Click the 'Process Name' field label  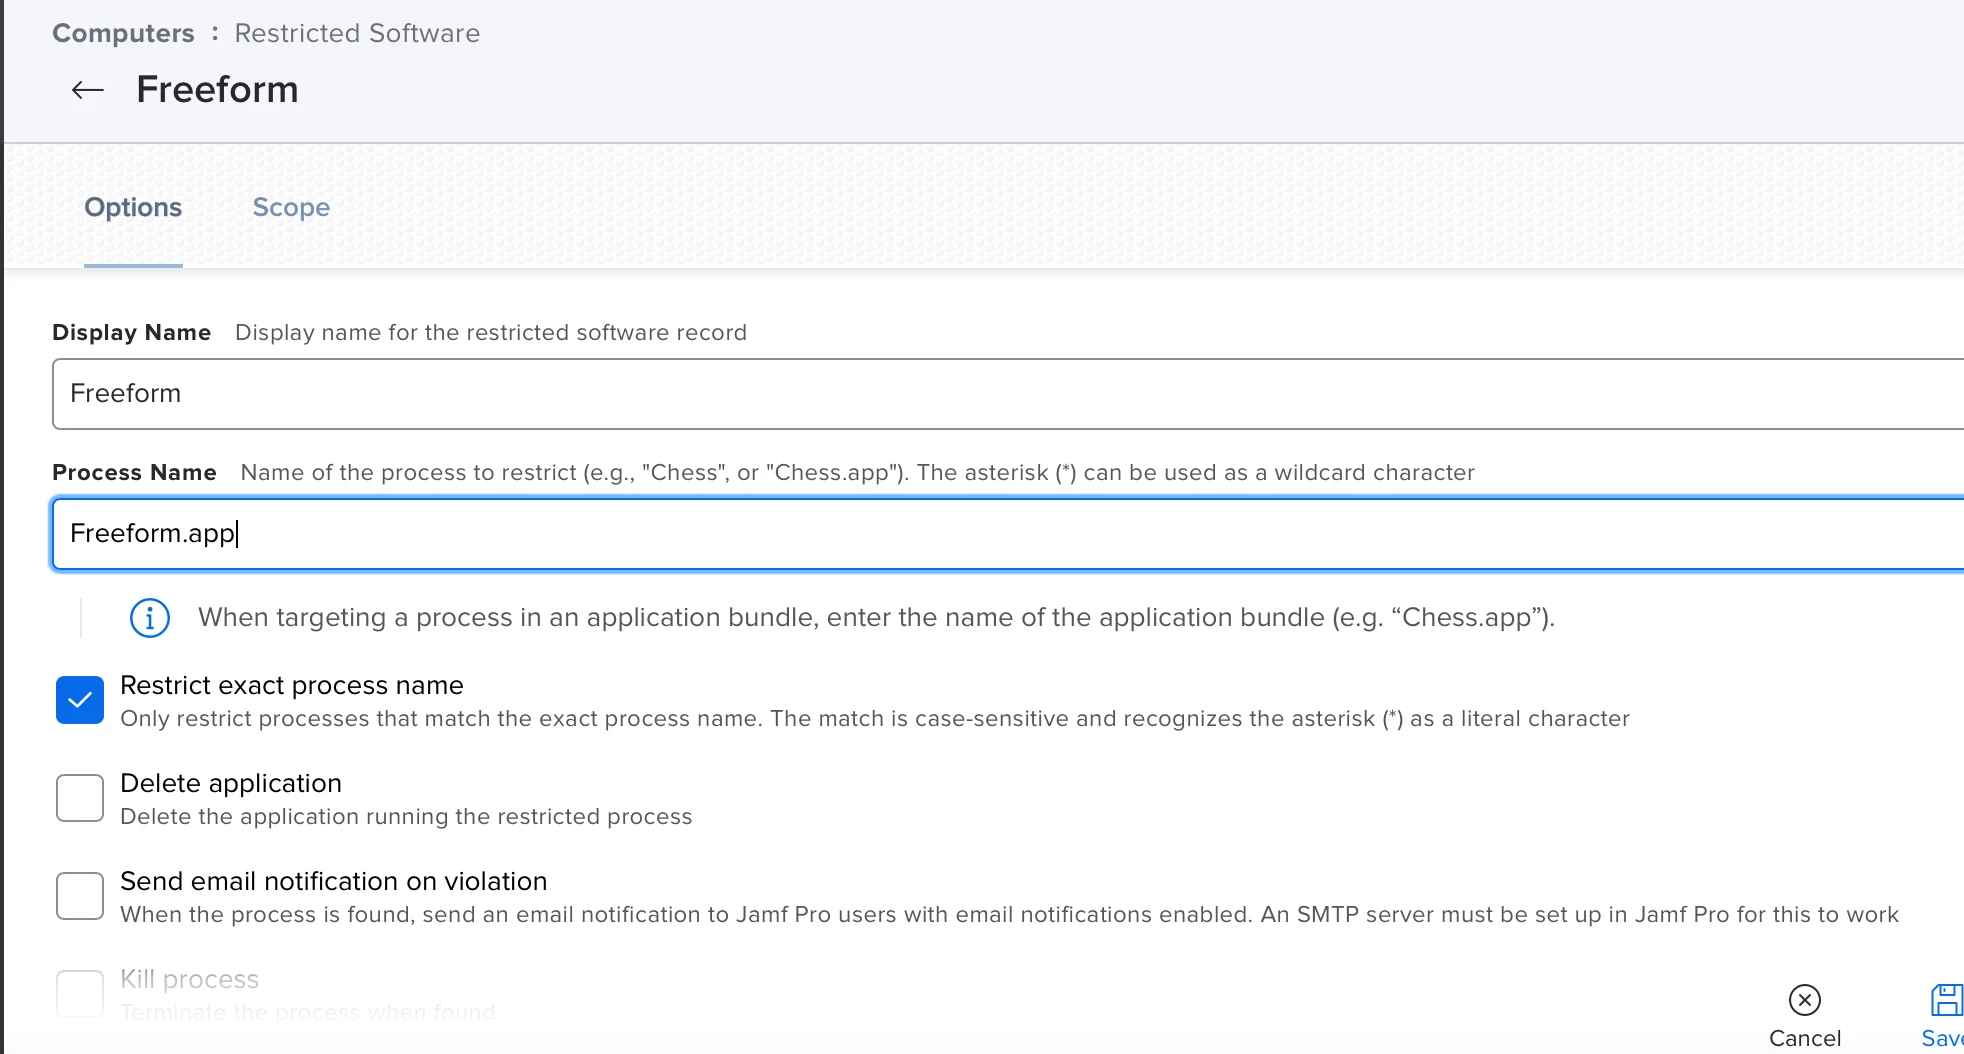tap(134, 472)
